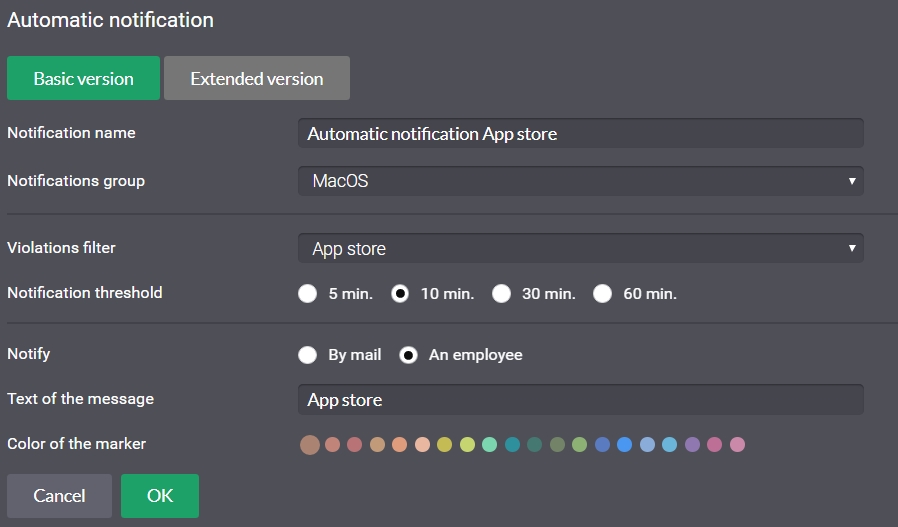Switch to the Basic version tab

(83, 78)
